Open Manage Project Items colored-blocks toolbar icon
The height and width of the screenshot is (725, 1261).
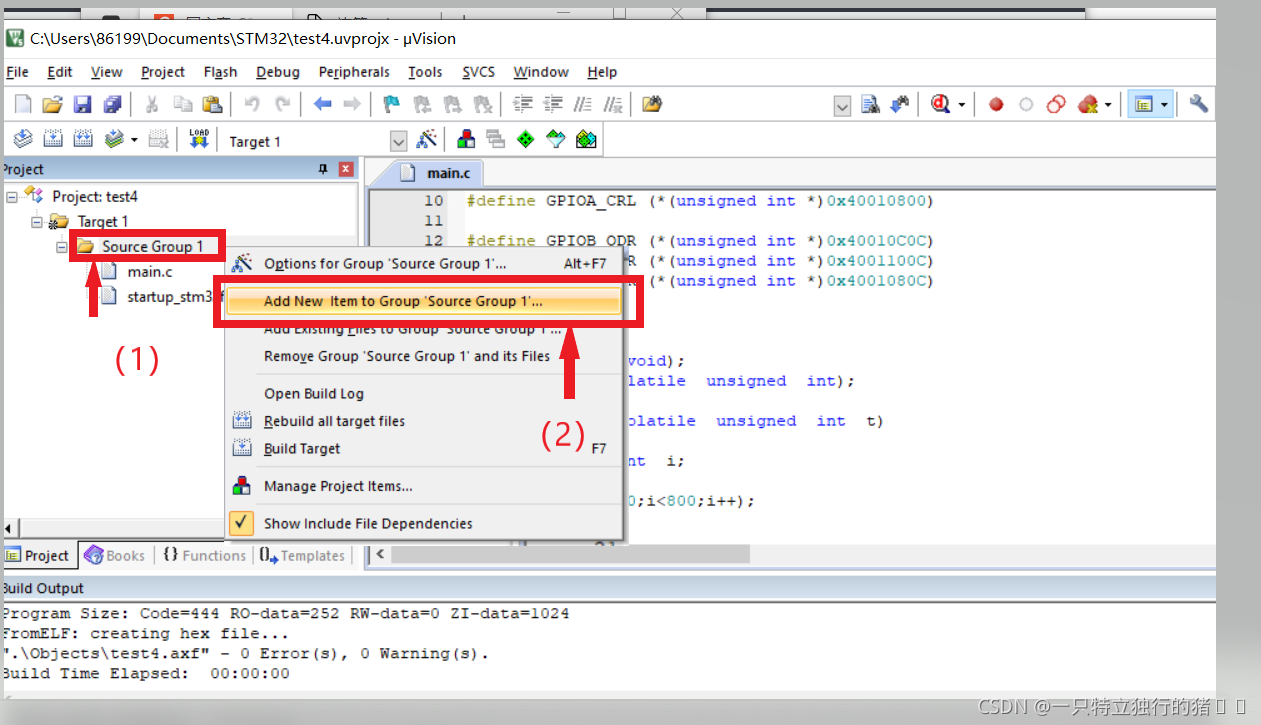click(x=465, y=140)
